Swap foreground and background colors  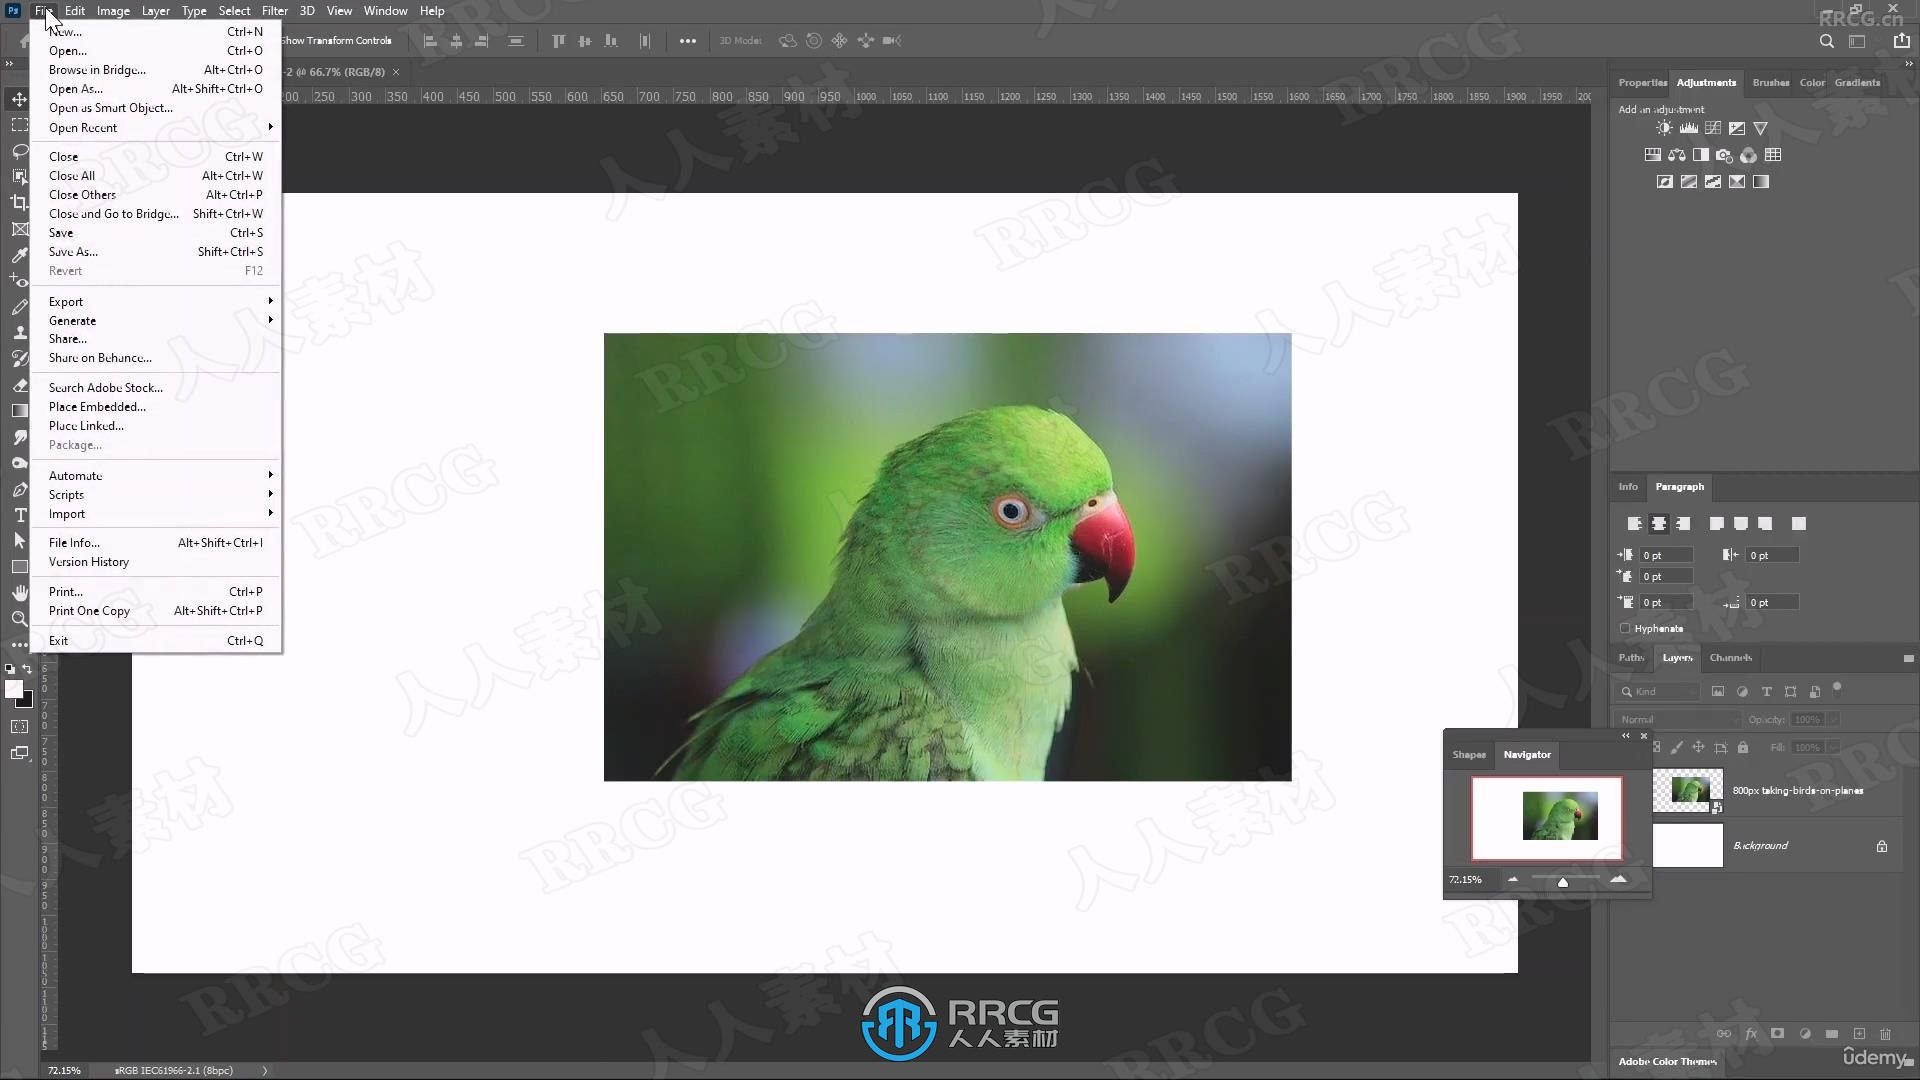(x=27, y=669)
